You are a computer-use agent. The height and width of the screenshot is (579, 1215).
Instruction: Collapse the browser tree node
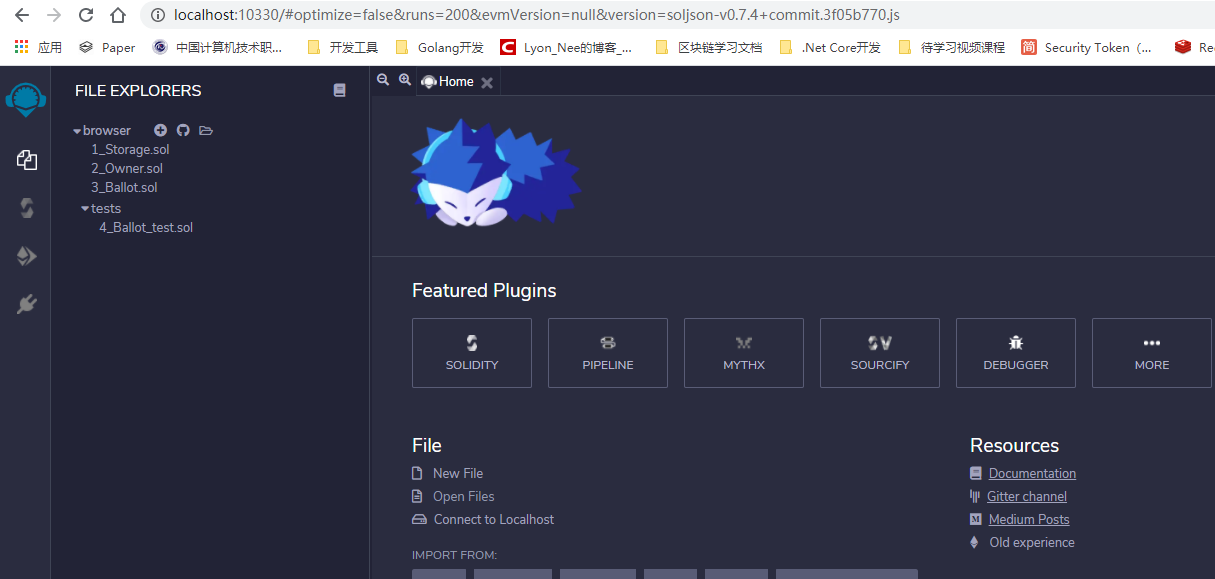click(x=77, y=131)
